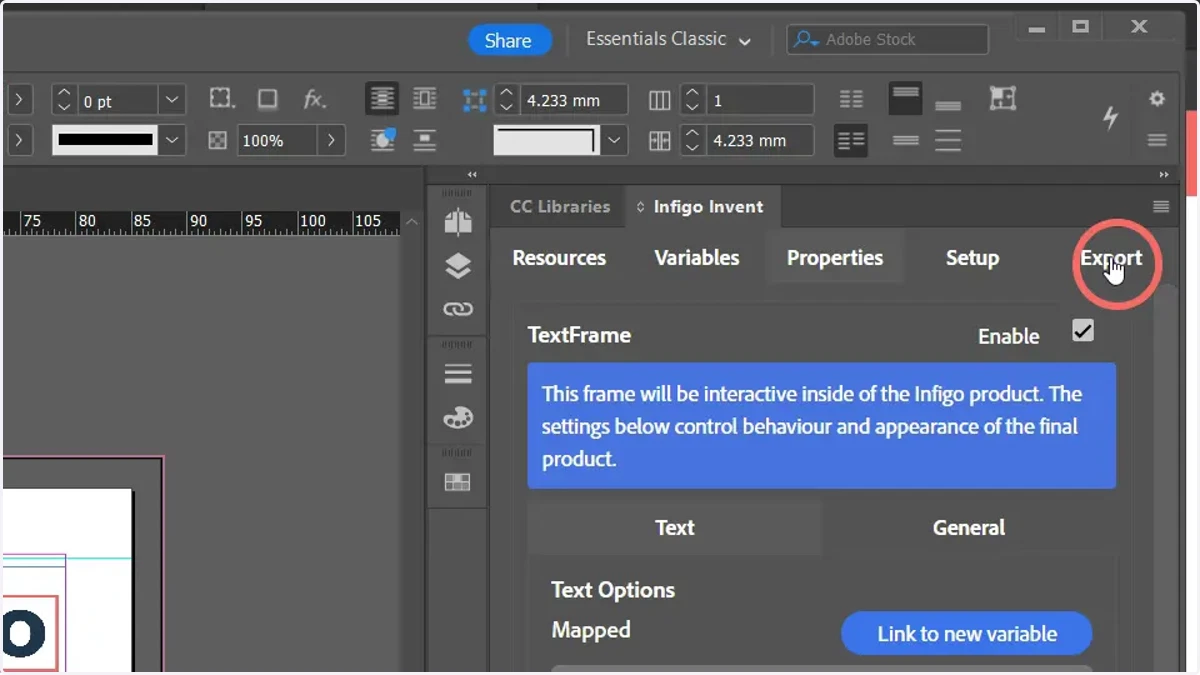Select wrap around bounding box icon

[x=425, y=99]
